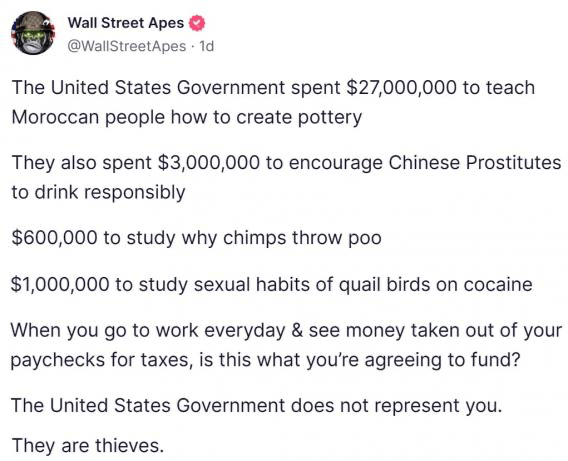Click the $600,000 amount text

[54, 238]
